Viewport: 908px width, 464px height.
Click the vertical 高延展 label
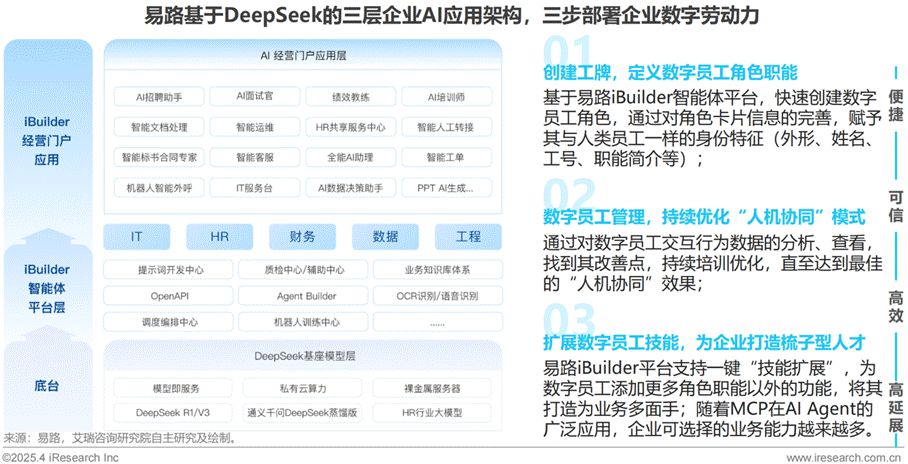pyautogui.click(x=896, y=408)
